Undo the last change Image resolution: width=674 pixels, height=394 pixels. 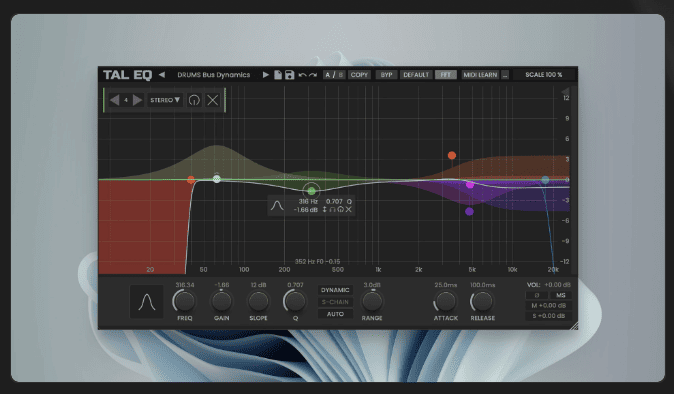click(x=302, y=75)
